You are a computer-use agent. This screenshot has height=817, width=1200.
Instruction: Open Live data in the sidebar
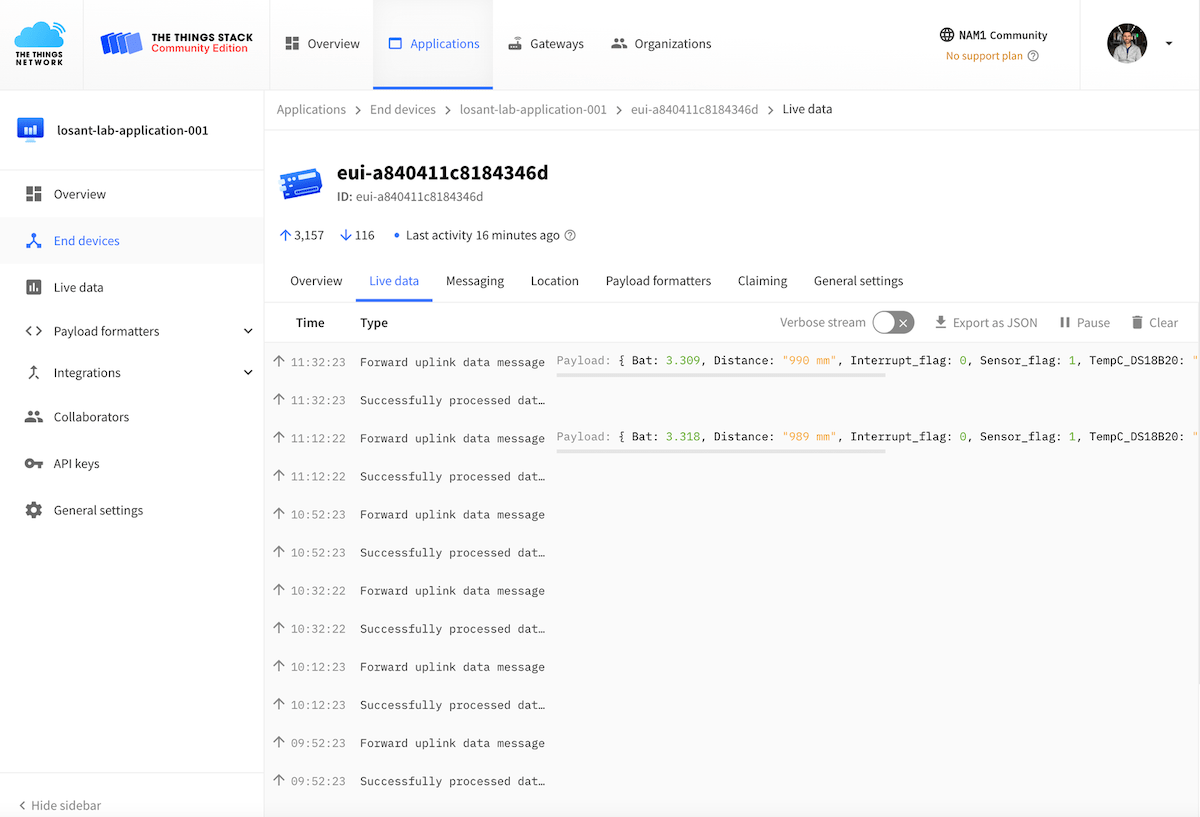(132, 287)
